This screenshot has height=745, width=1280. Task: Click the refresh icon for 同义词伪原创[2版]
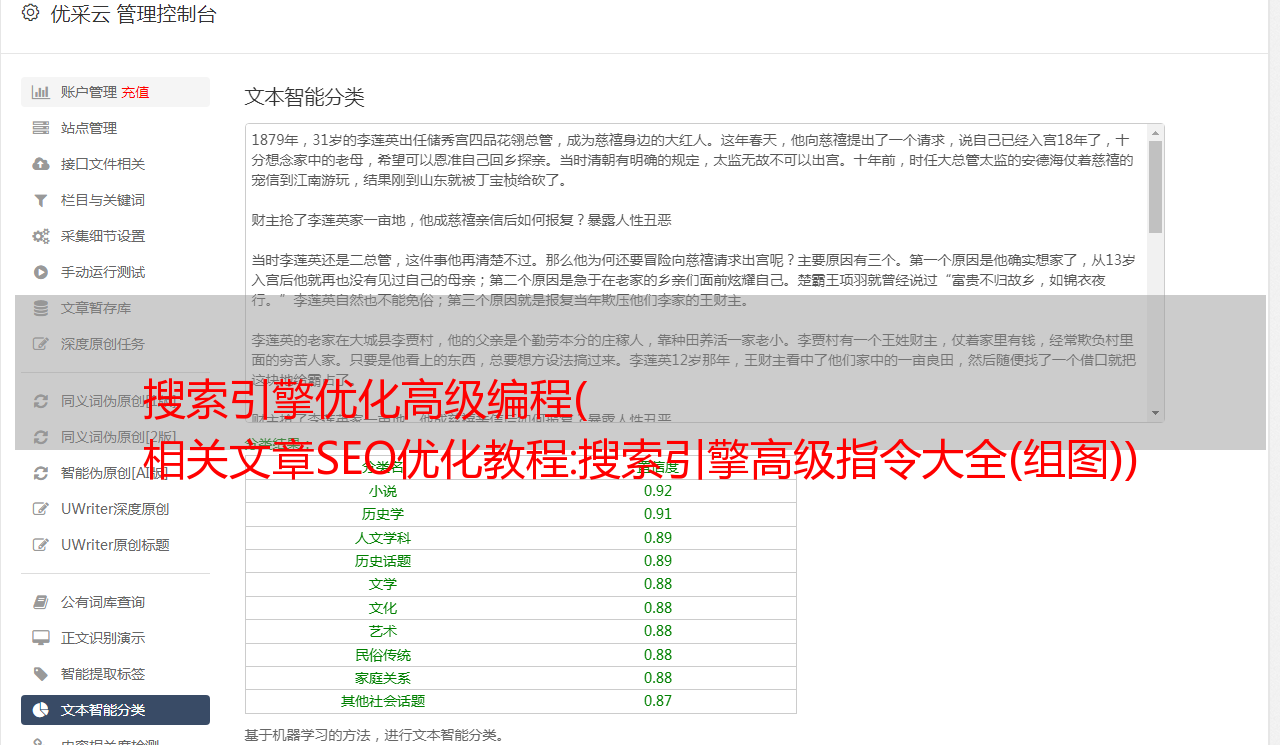point(41,437)
